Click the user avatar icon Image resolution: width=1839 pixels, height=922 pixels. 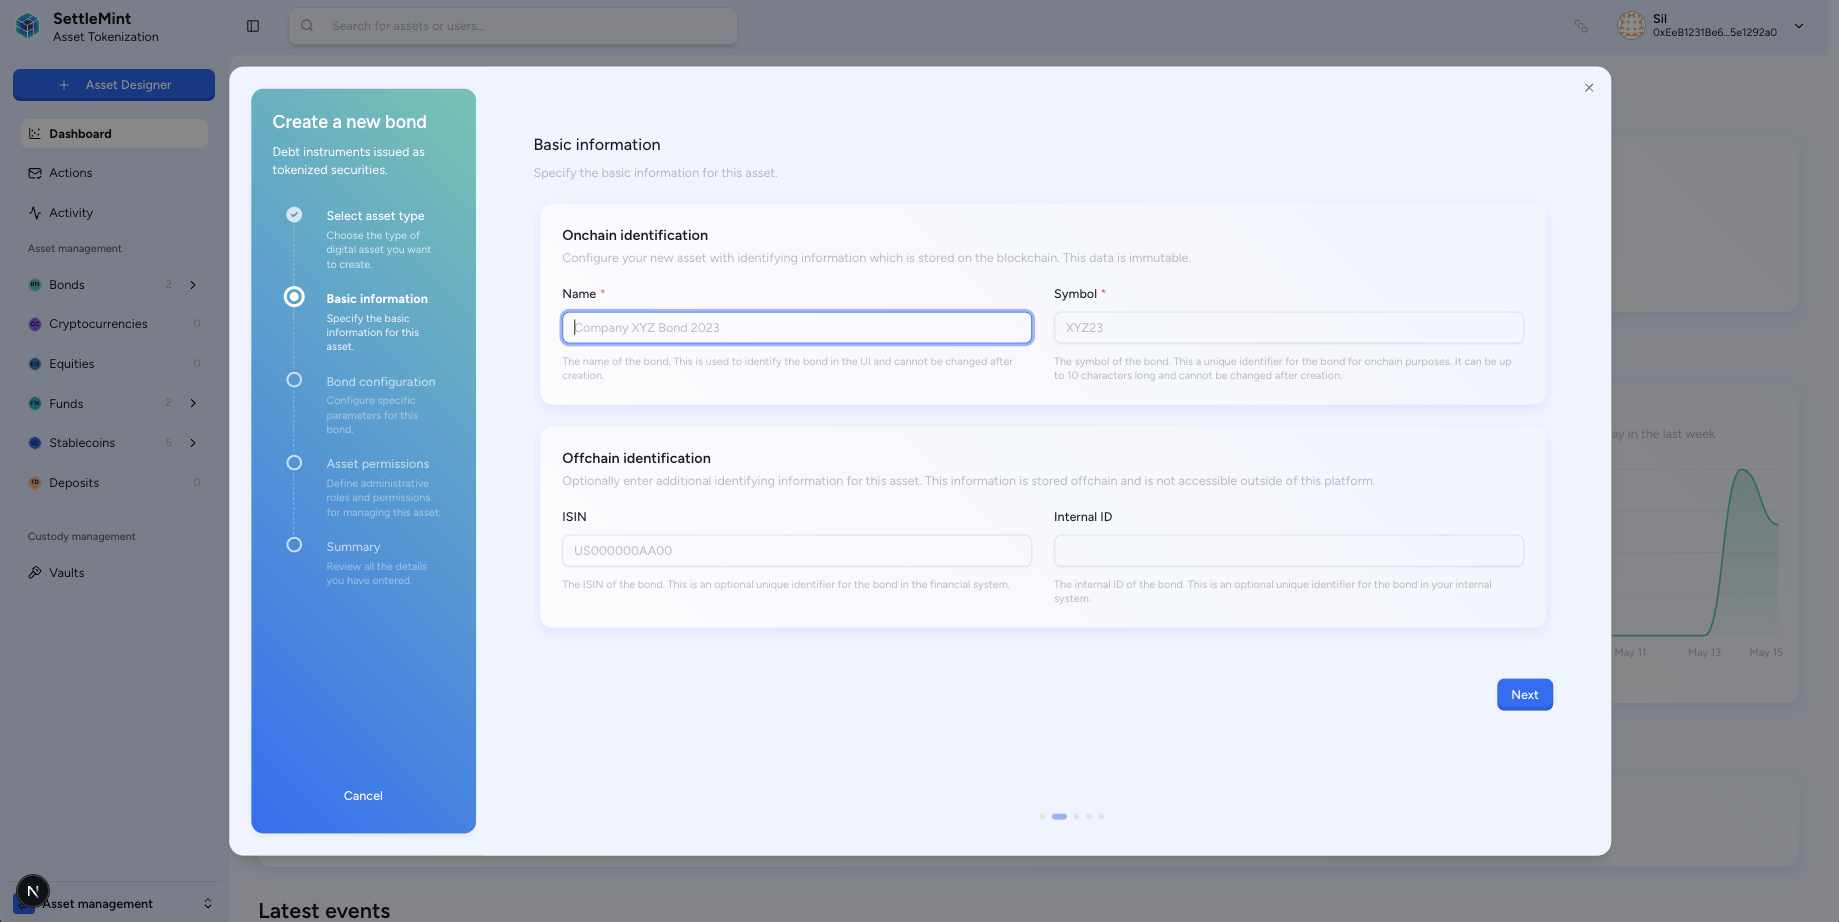click(1631, 26)
